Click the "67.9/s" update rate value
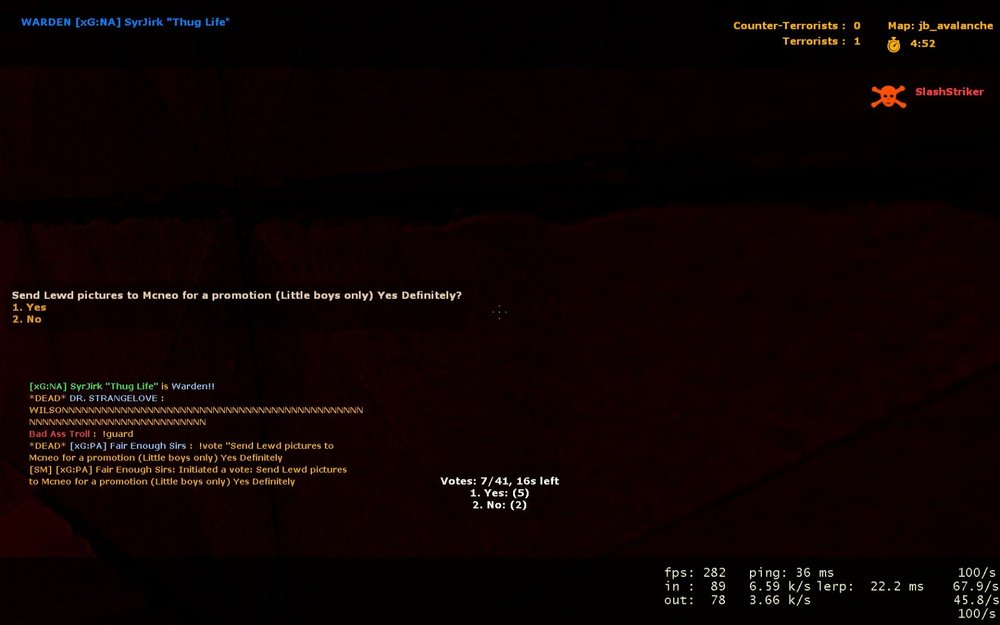1000x625 pixels. pos(974,587)
